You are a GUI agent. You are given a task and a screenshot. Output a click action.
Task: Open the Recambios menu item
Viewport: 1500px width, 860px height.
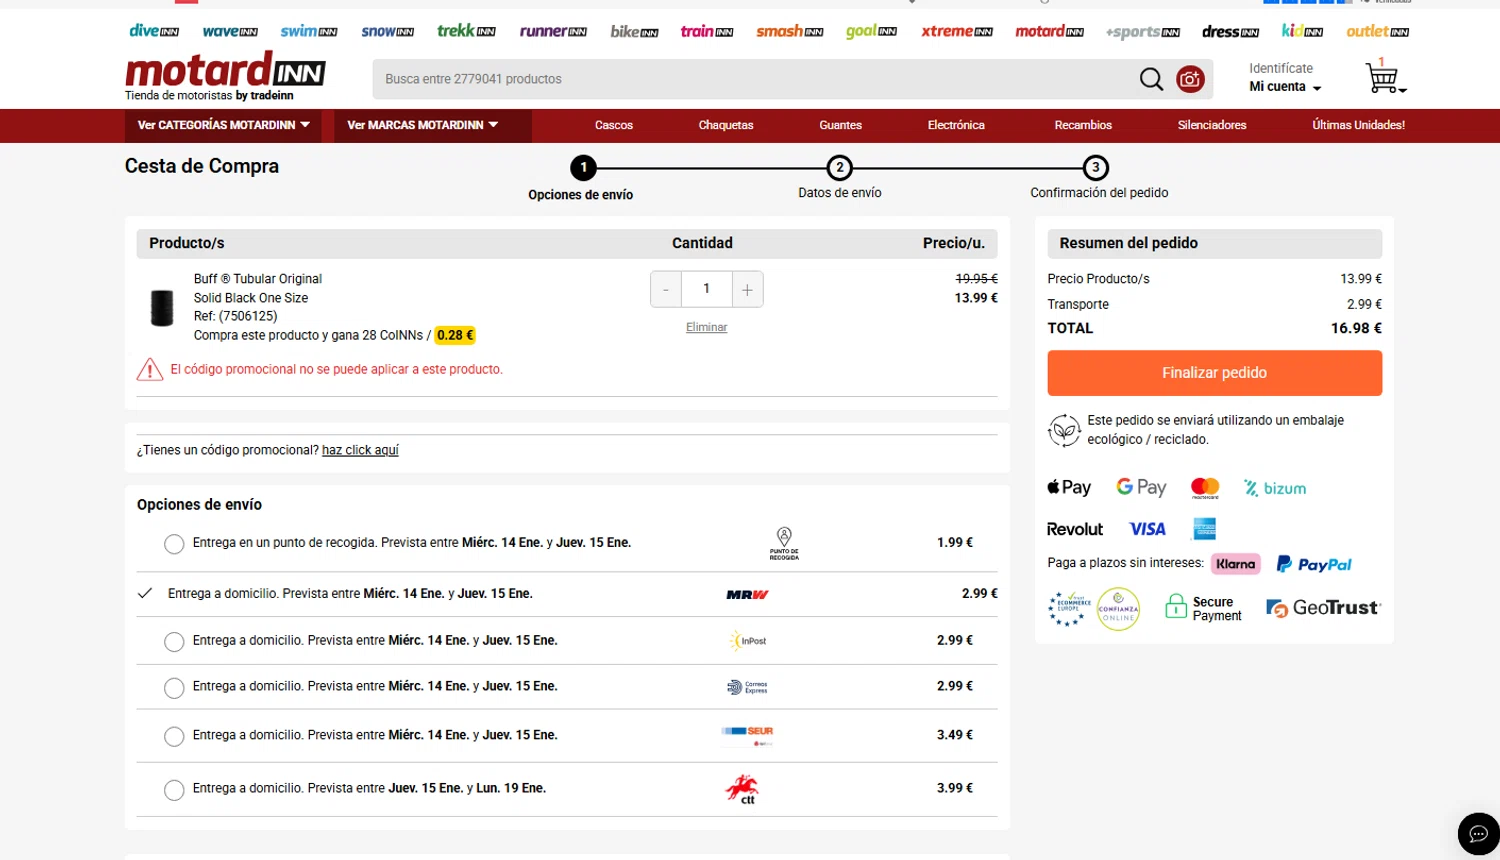pos(1083,125)
